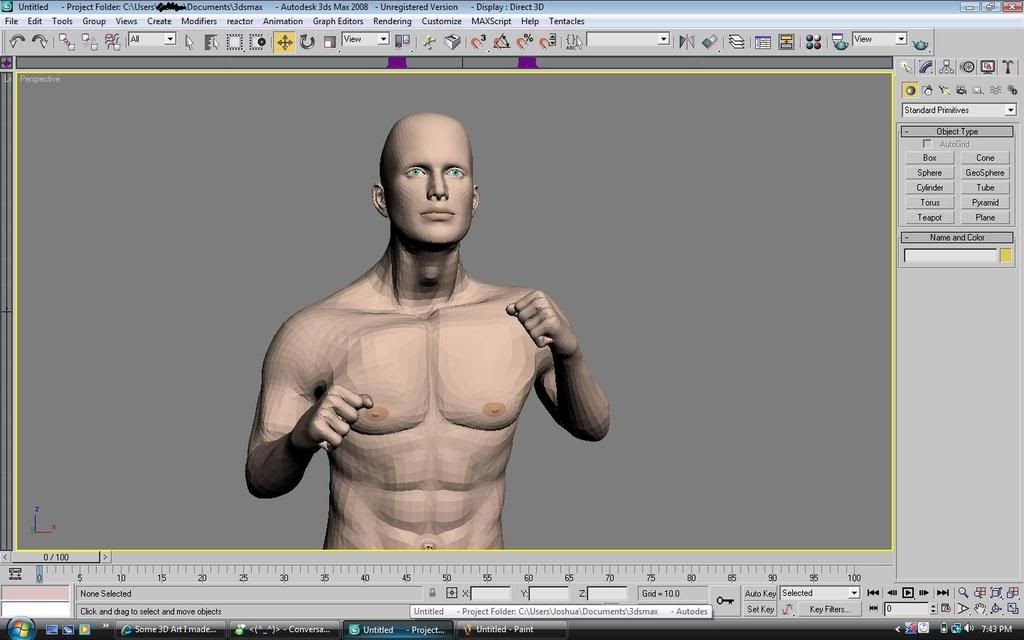Click the Teapot primitive button
Image resolution: width=1024 pixels, height=640 pixels.
pyautogui.click(x=929, y=217)
